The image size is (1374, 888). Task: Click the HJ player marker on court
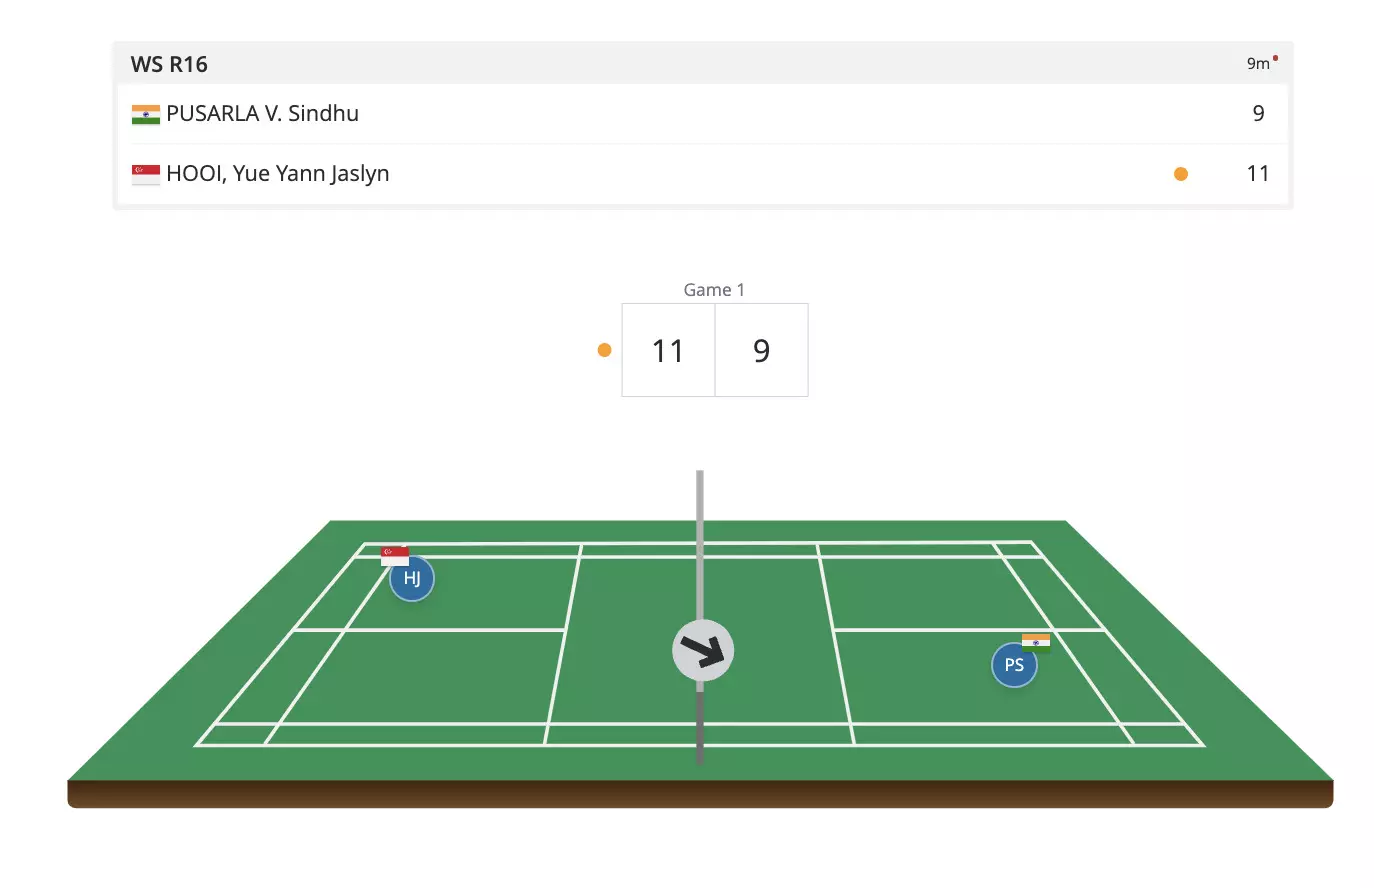click(x=412, y=579)
